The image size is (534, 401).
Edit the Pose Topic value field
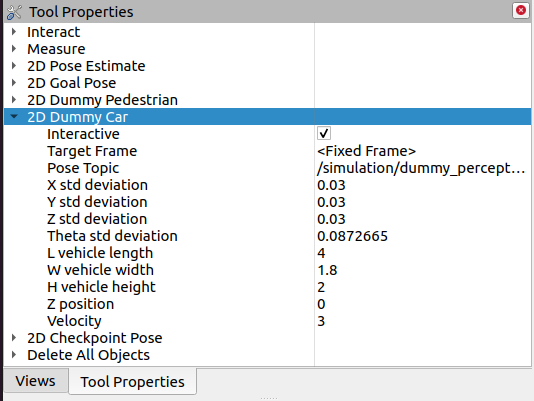[x=423, y=168]
